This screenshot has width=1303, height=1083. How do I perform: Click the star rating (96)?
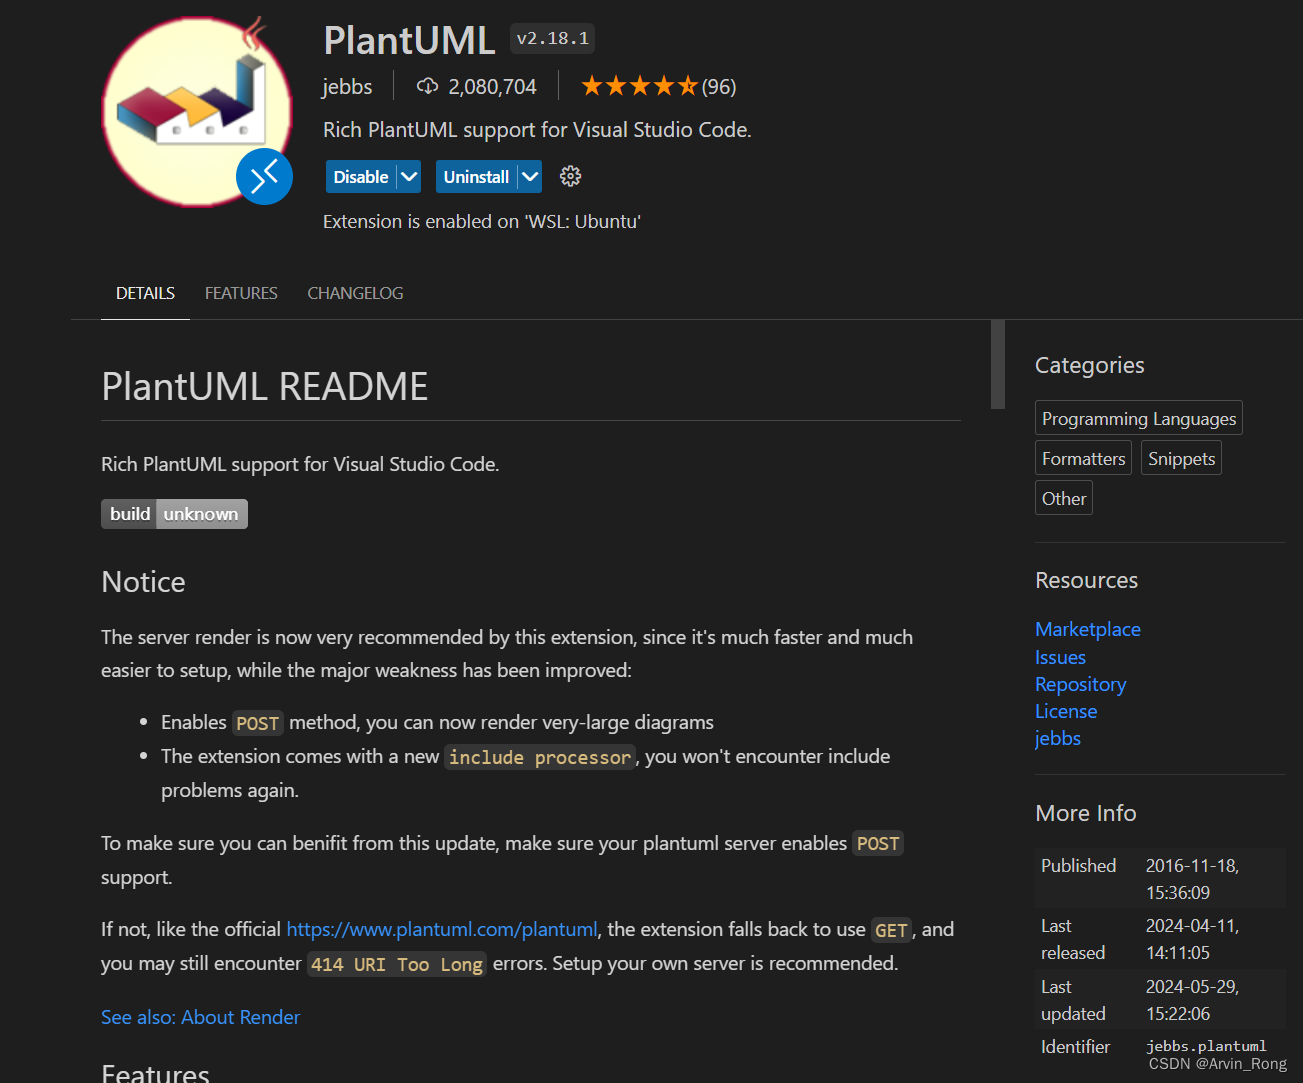659,87
